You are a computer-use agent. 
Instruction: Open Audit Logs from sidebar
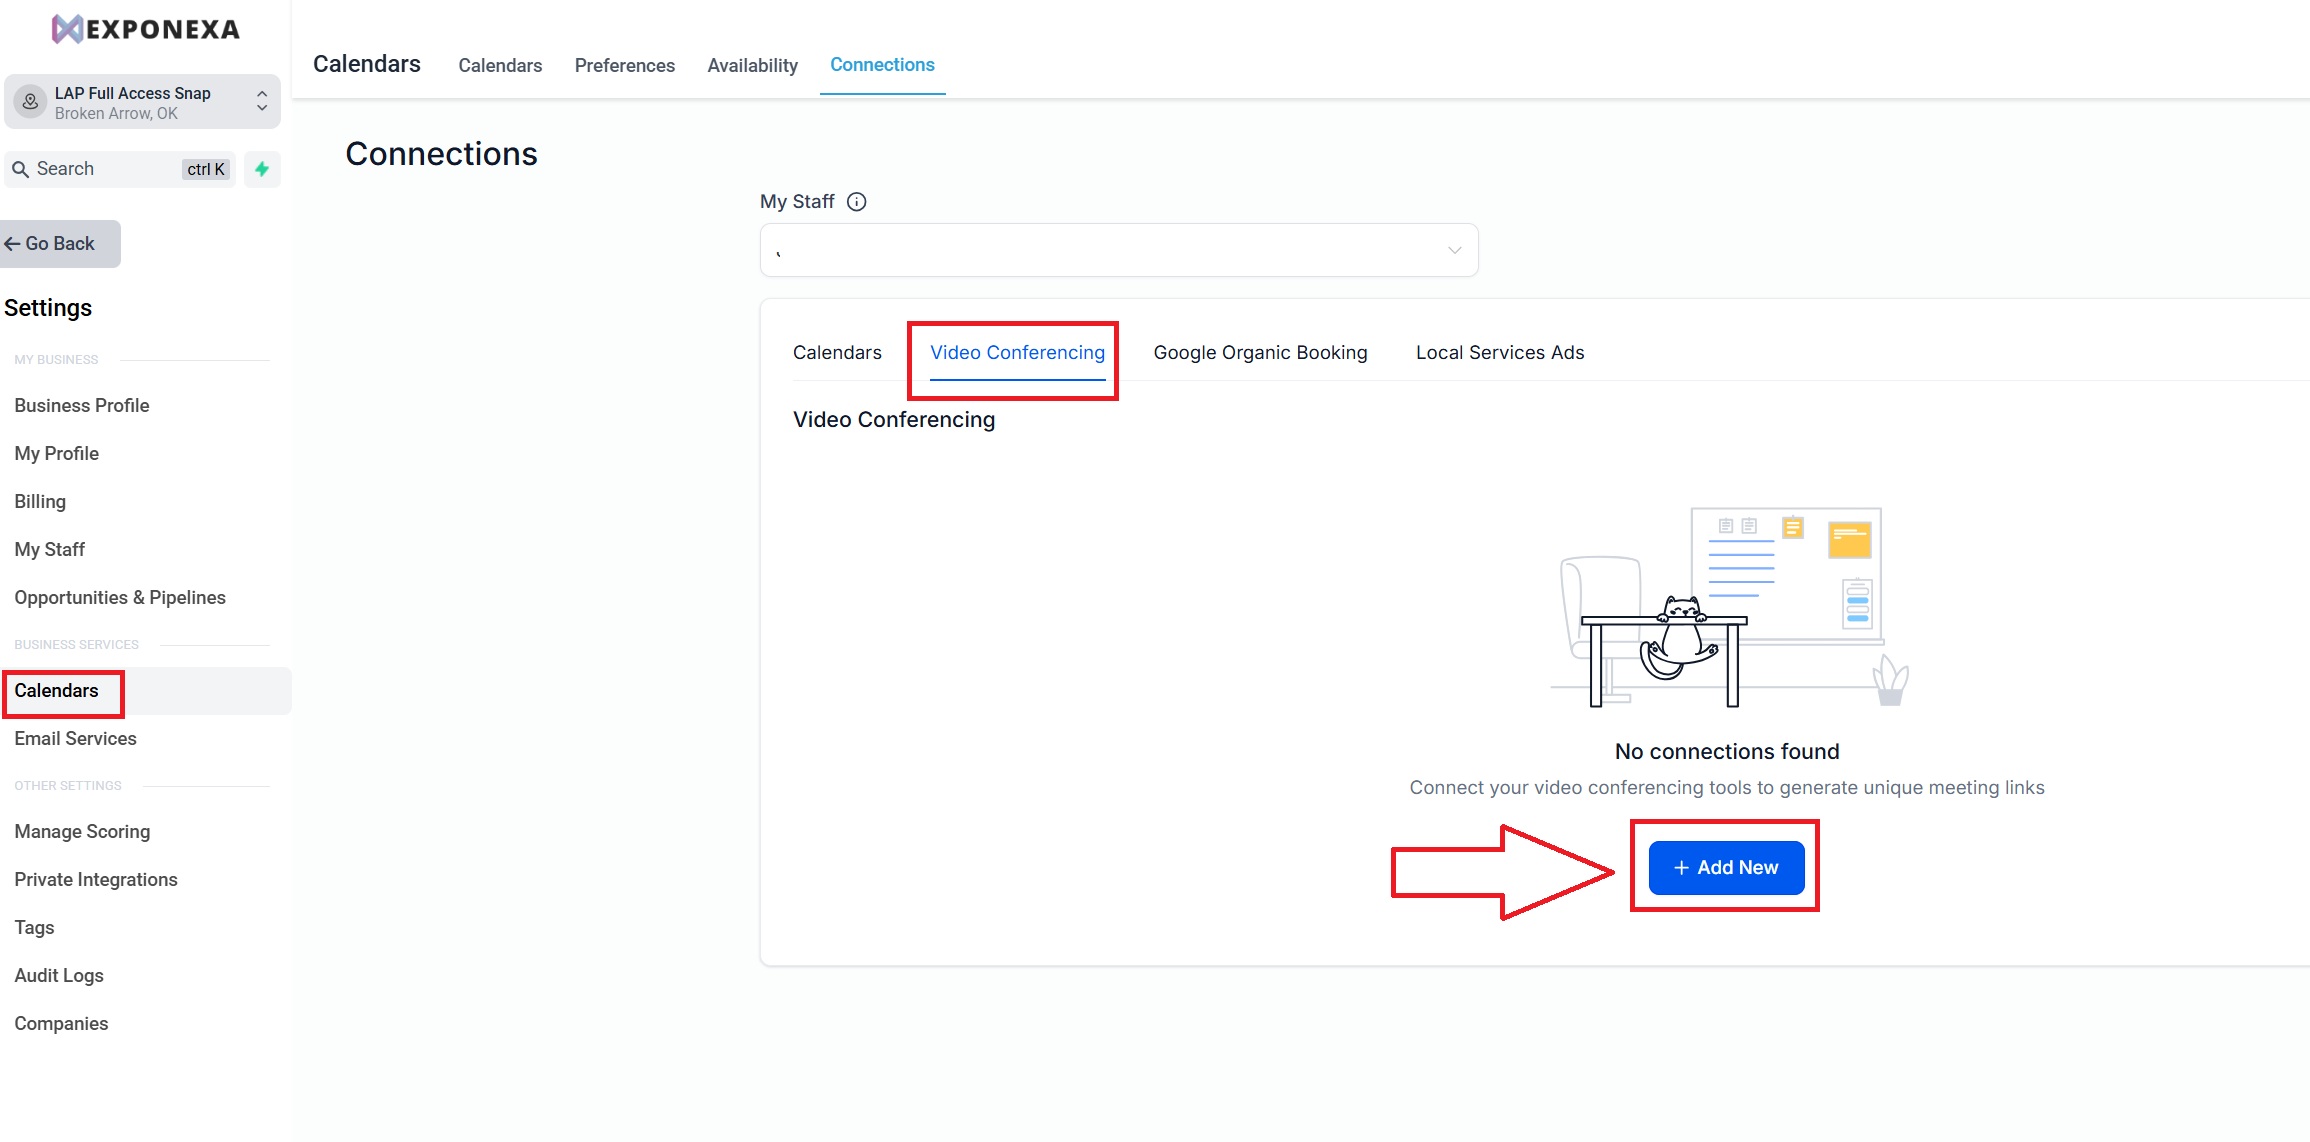59,976
